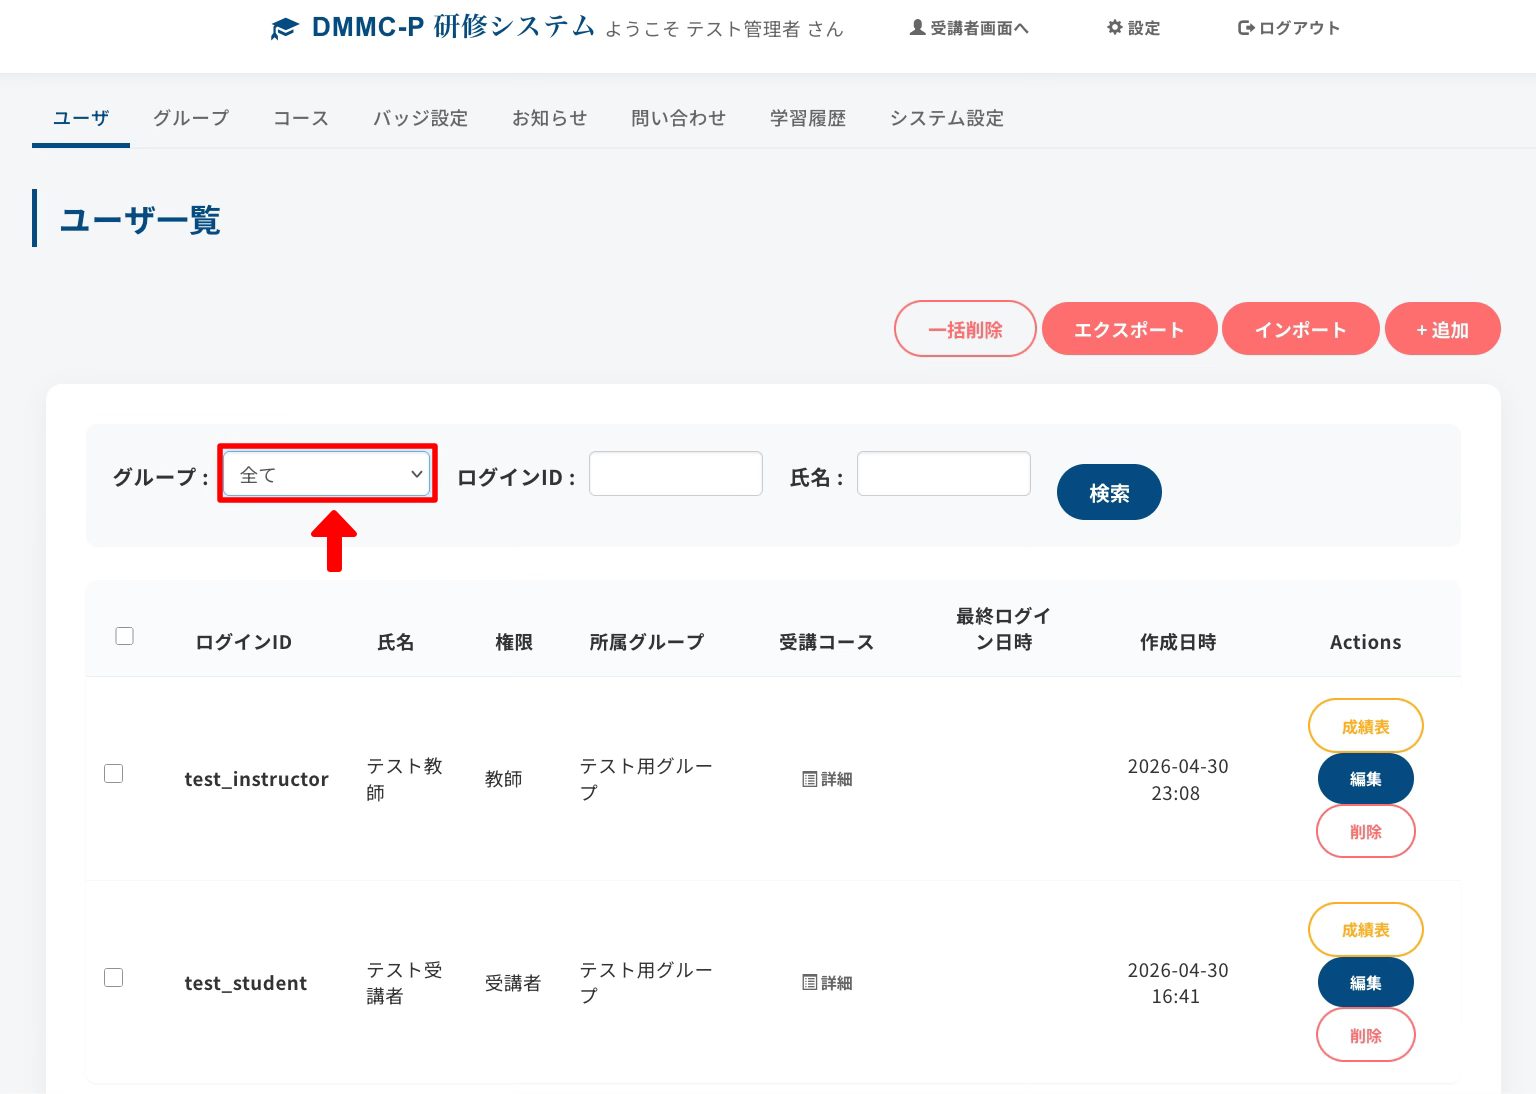Open test_student course details list icon
The image size is (1536, 1094).
810,983
